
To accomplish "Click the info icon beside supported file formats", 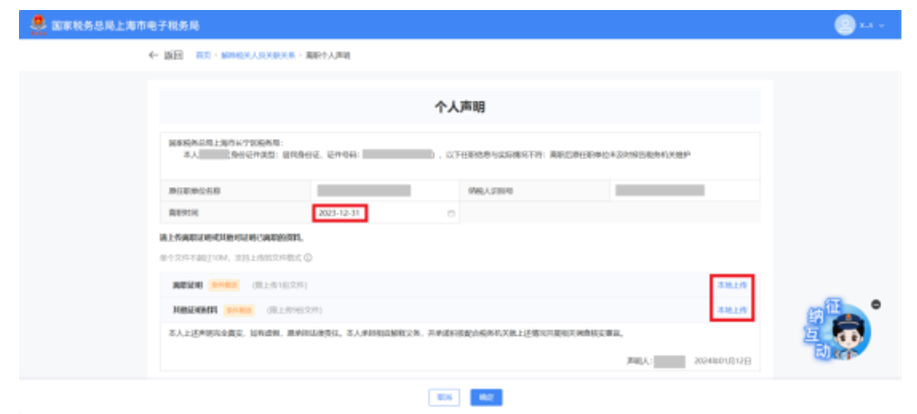I will [x=294, y=257].
